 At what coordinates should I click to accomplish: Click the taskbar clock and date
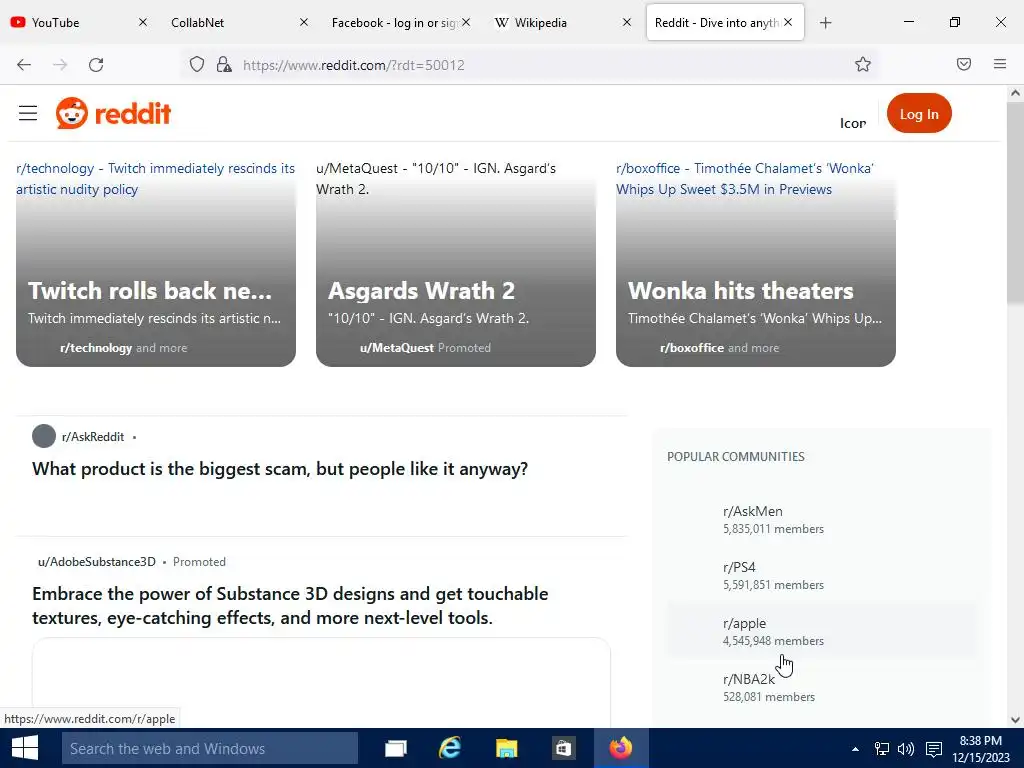point(980,749)
